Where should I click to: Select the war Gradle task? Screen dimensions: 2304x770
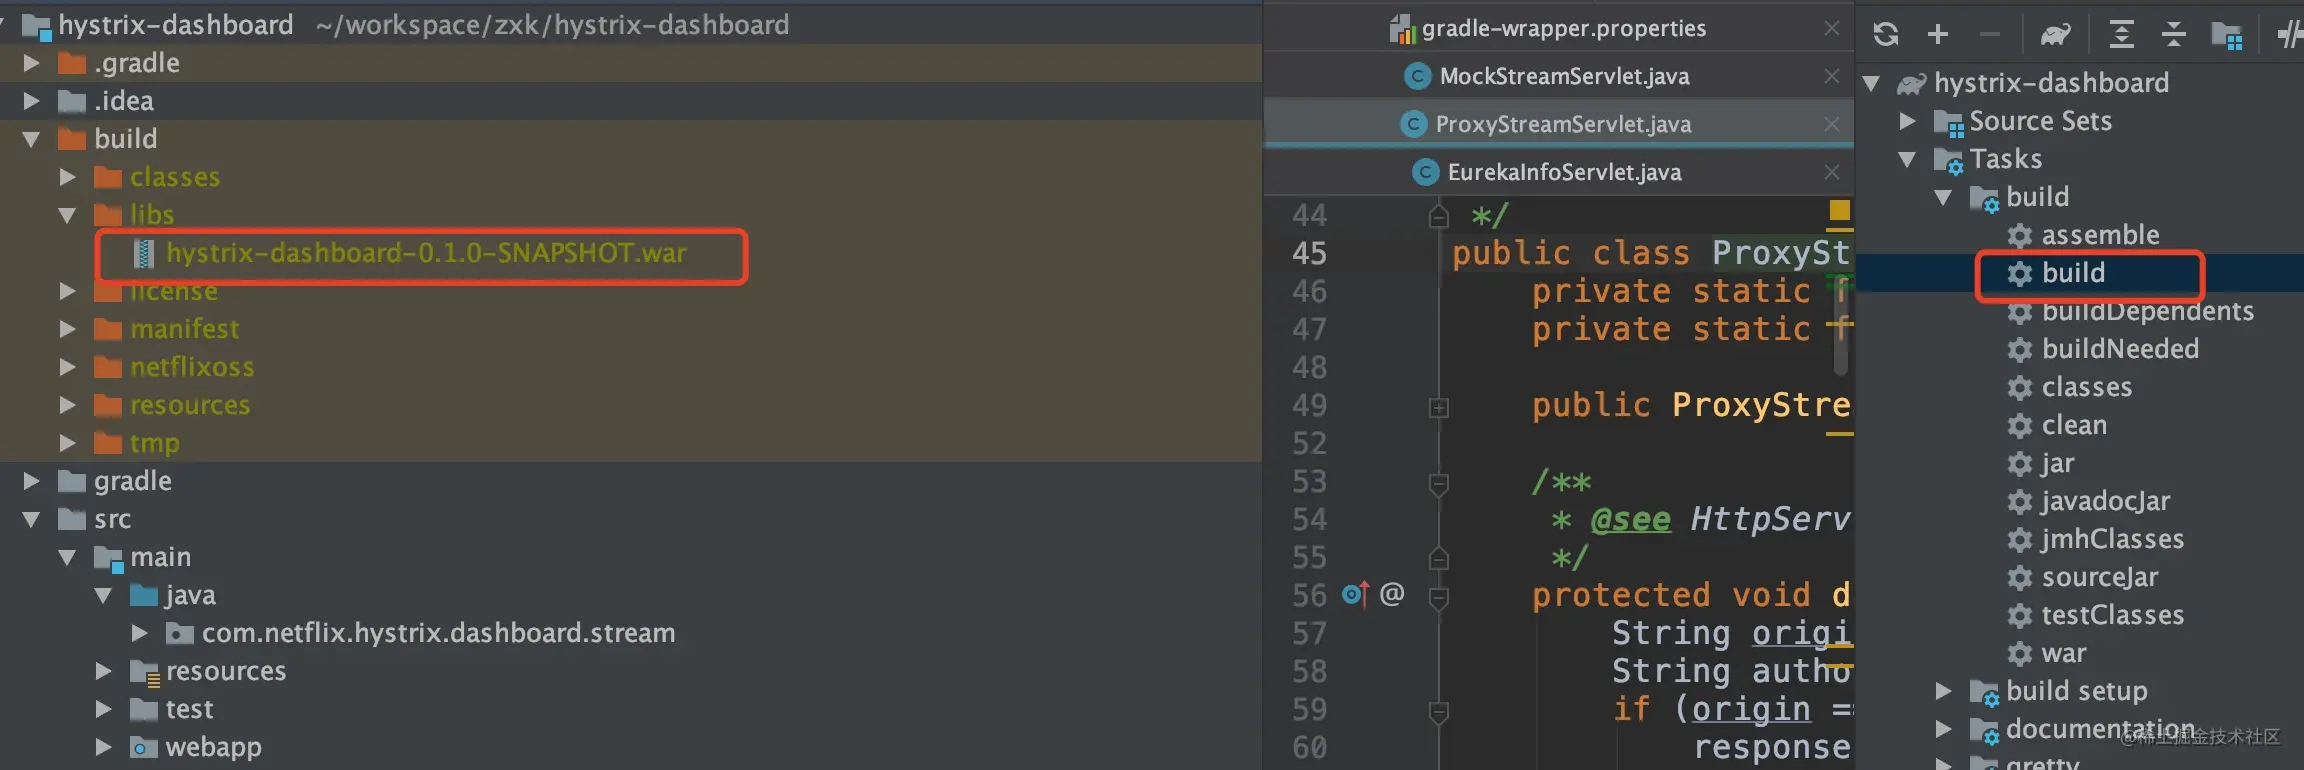pyautogui.click(x=2064, y=653)
